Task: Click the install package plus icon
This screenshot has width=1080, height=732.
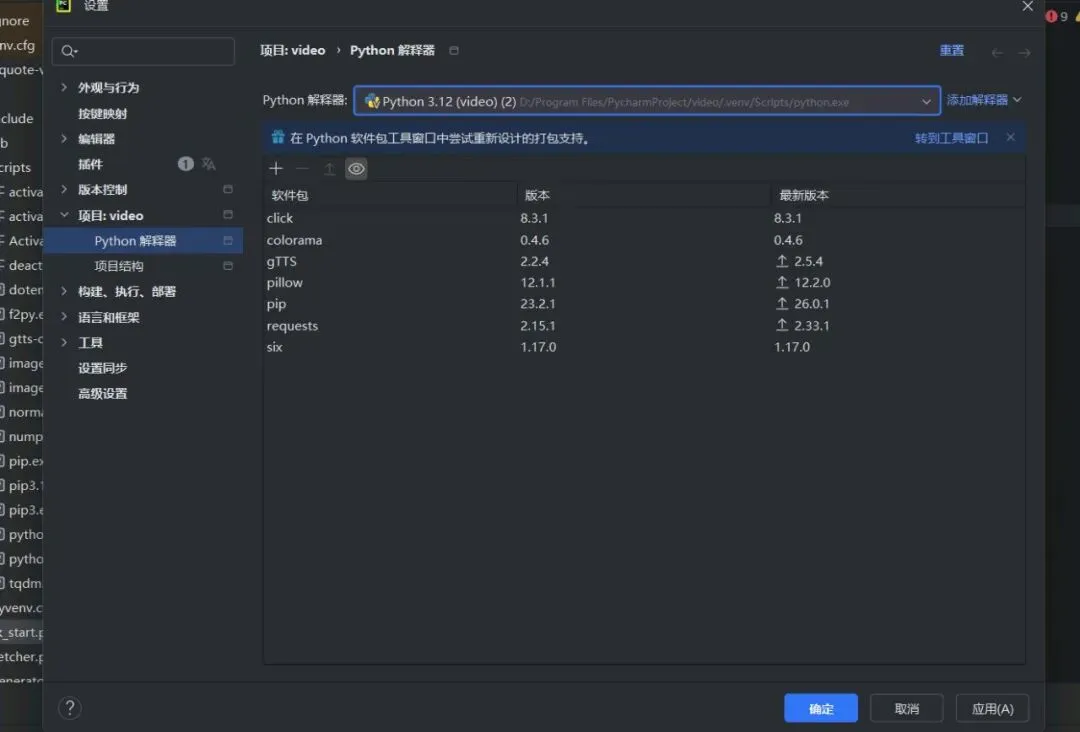Action: coord(276,168)
